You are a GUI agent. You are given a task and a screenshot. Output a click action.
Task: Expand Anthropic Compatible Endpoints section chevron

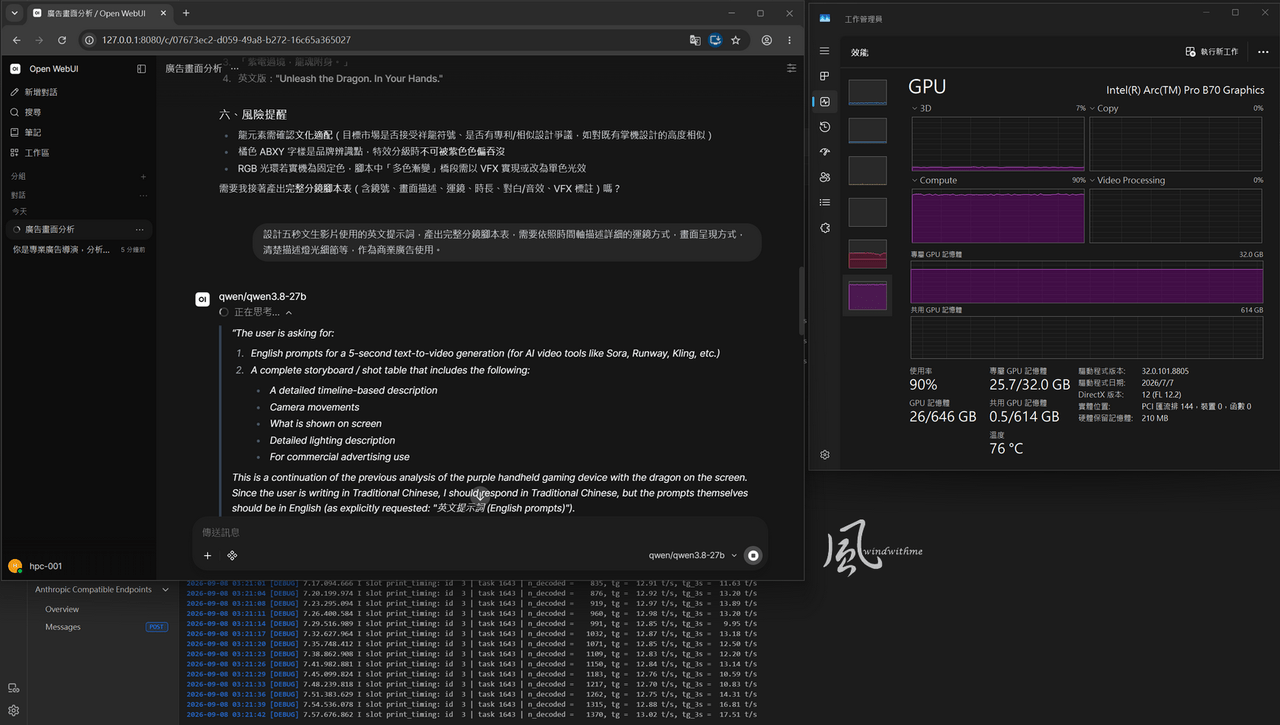[x=165, y=590]
